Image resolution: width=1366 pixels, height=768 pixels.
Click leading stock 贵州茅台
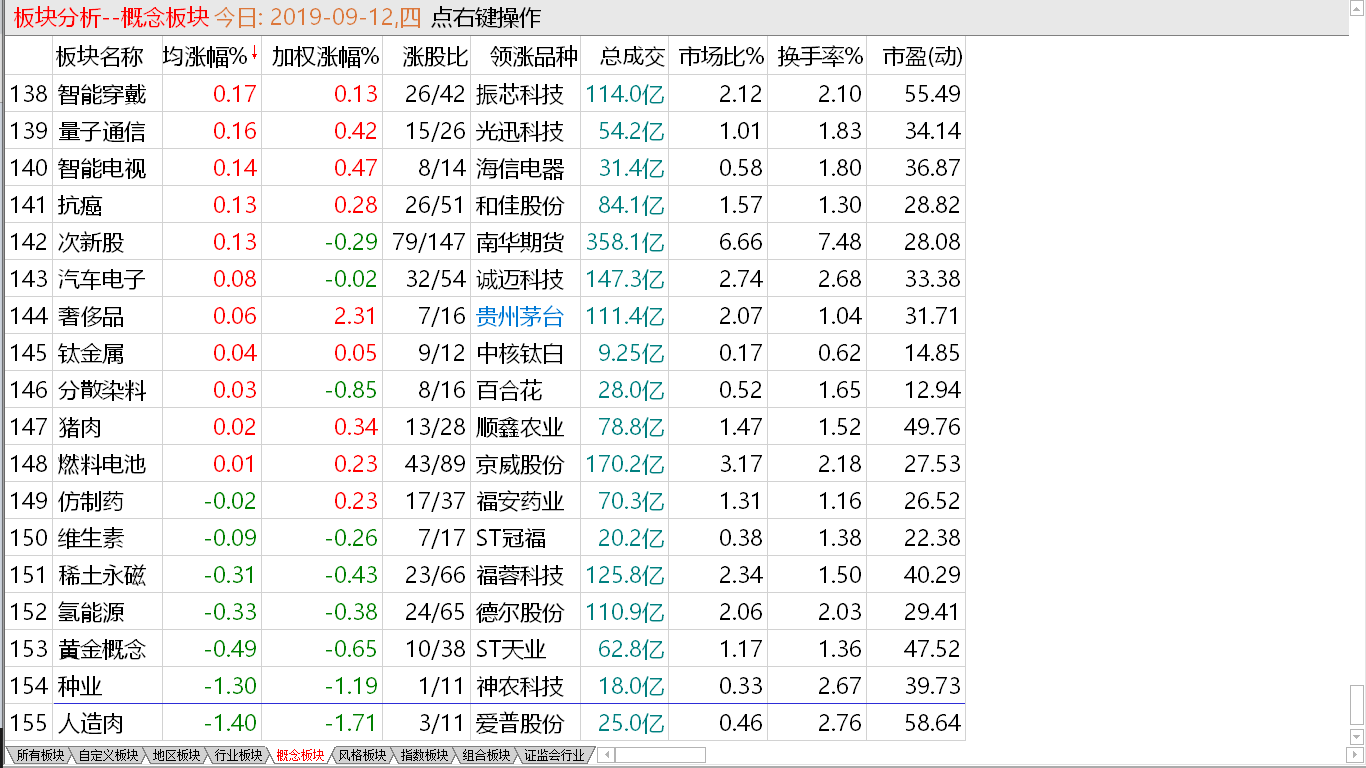[520, 316]
